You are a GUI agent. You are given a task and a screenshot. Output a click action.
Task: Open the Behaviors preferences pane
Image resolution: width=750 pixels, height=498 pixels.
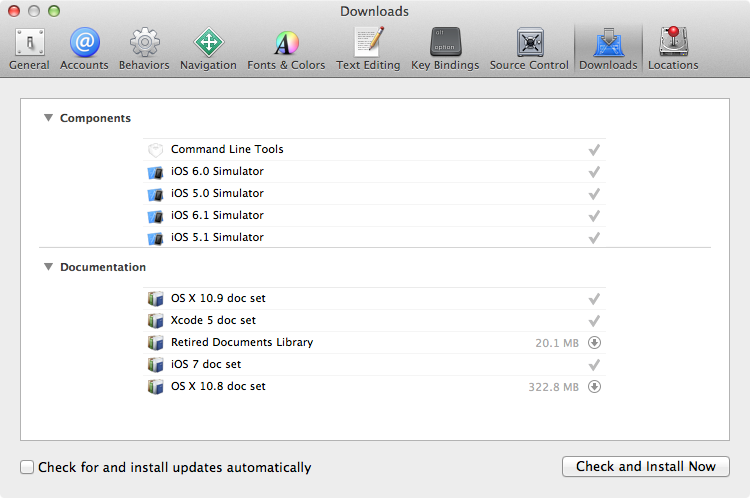pos(144,49)
